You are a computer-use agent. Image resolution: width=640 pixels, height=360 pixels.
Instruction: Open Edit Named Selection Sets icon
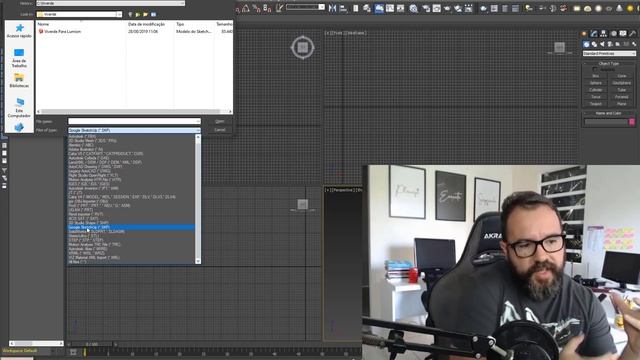pos(279,8)
